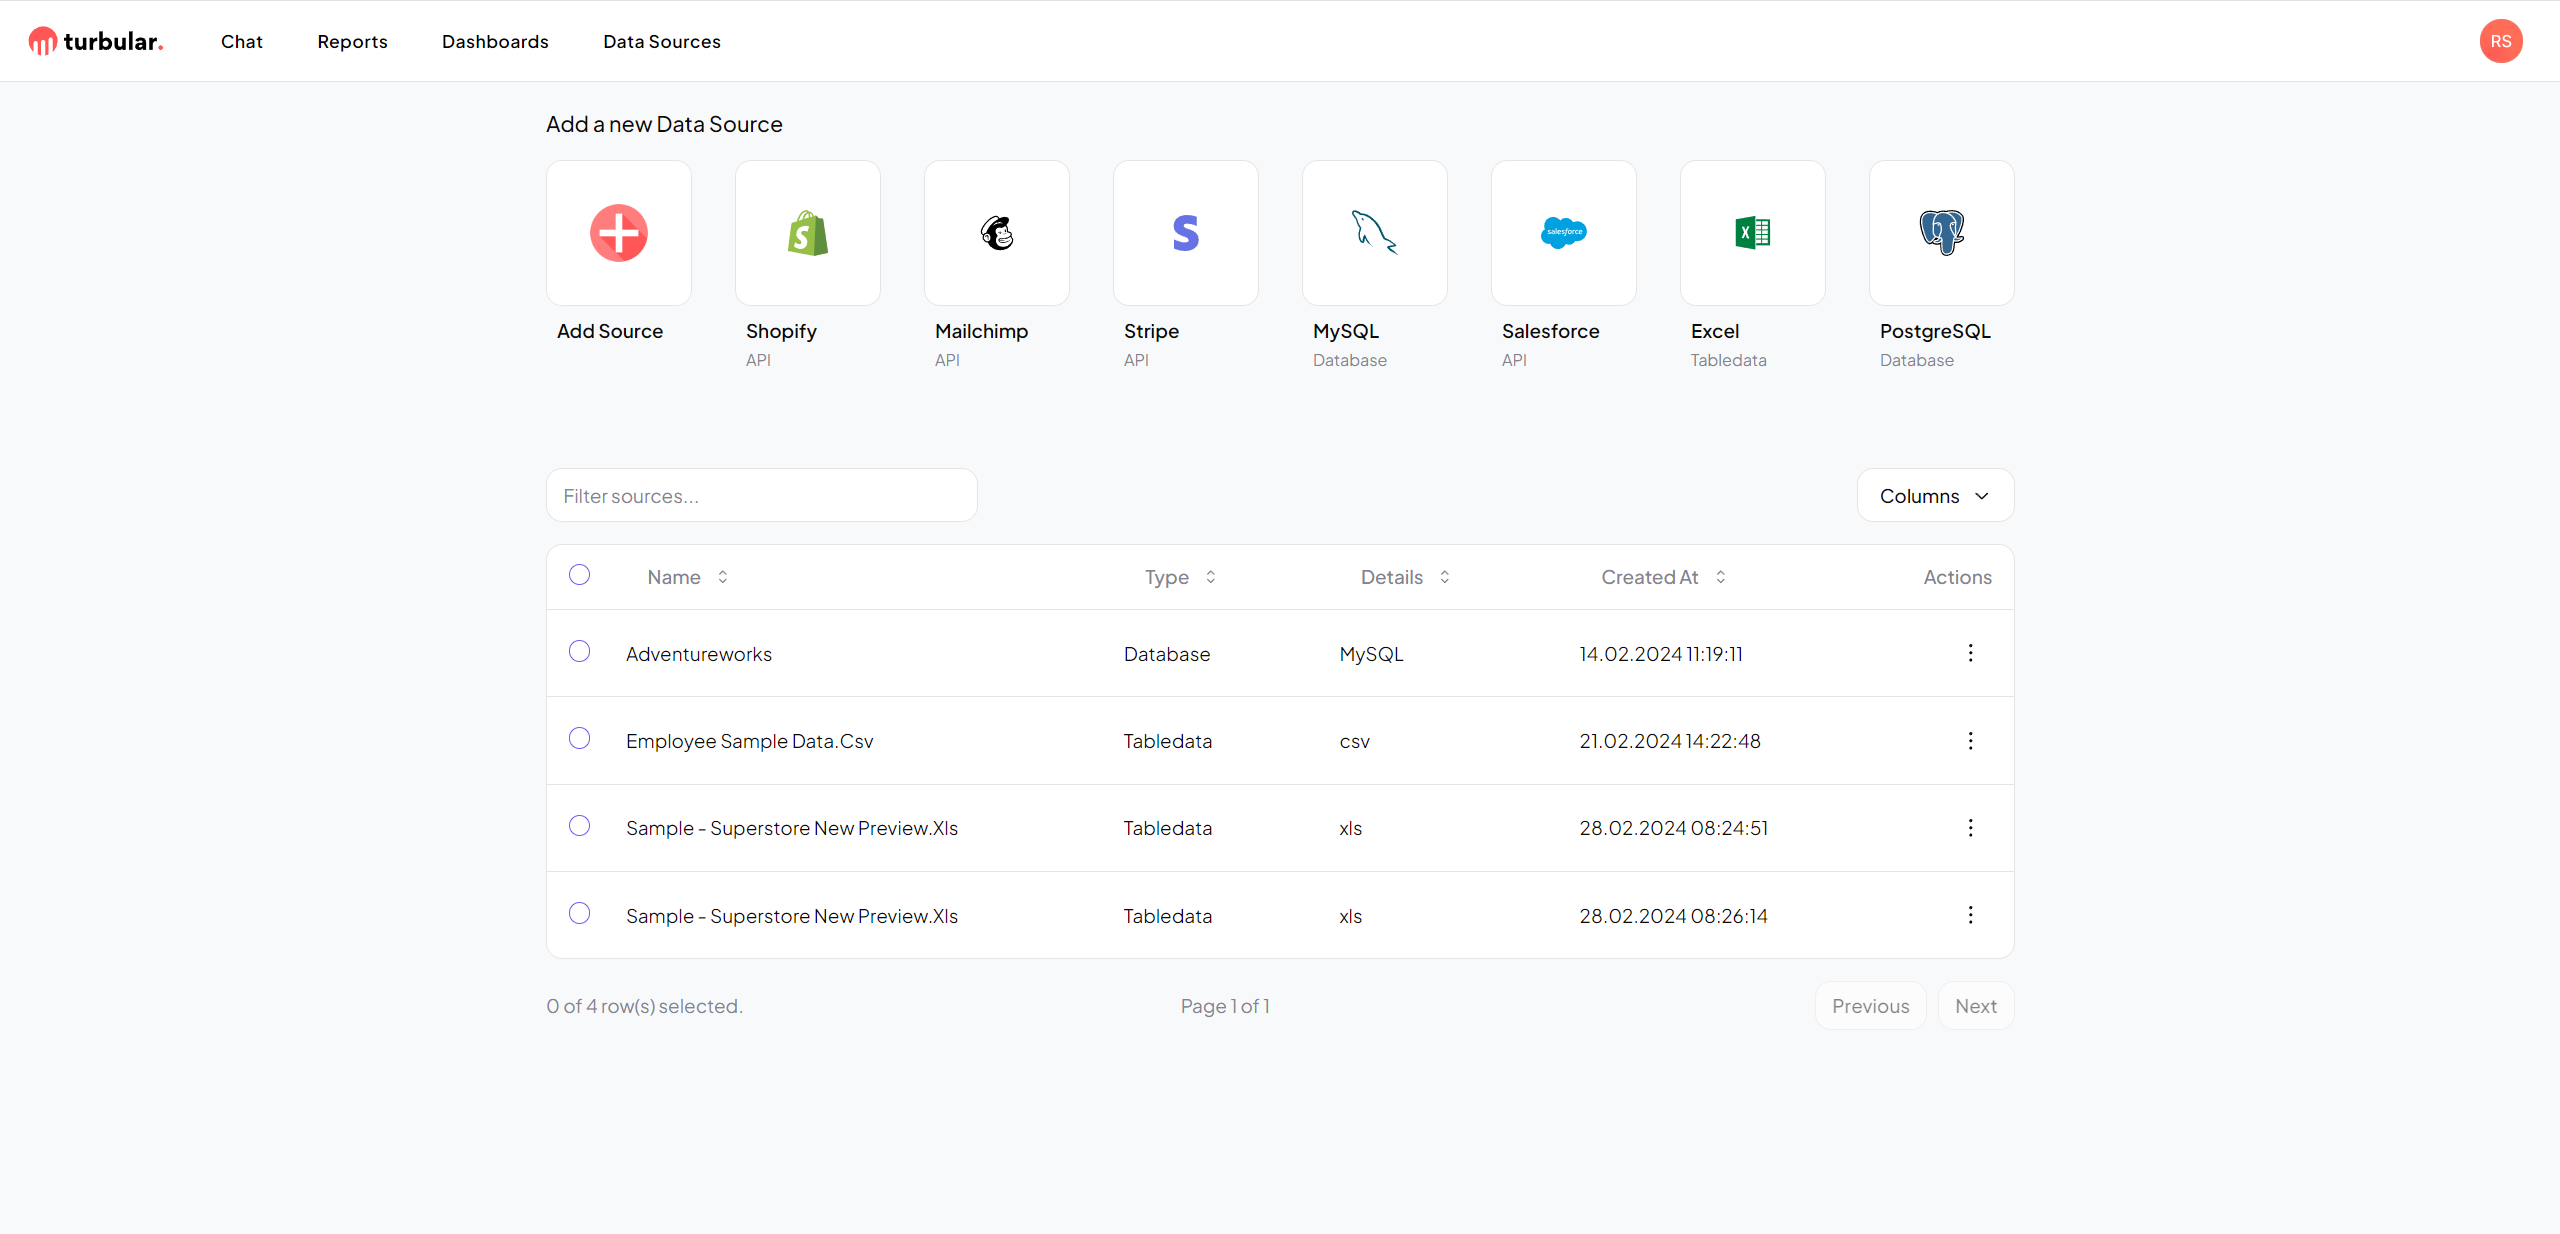Click the Page 1 of 1 indicator
The height and width of the screenshot is (1234, 2560).
1225,1006
